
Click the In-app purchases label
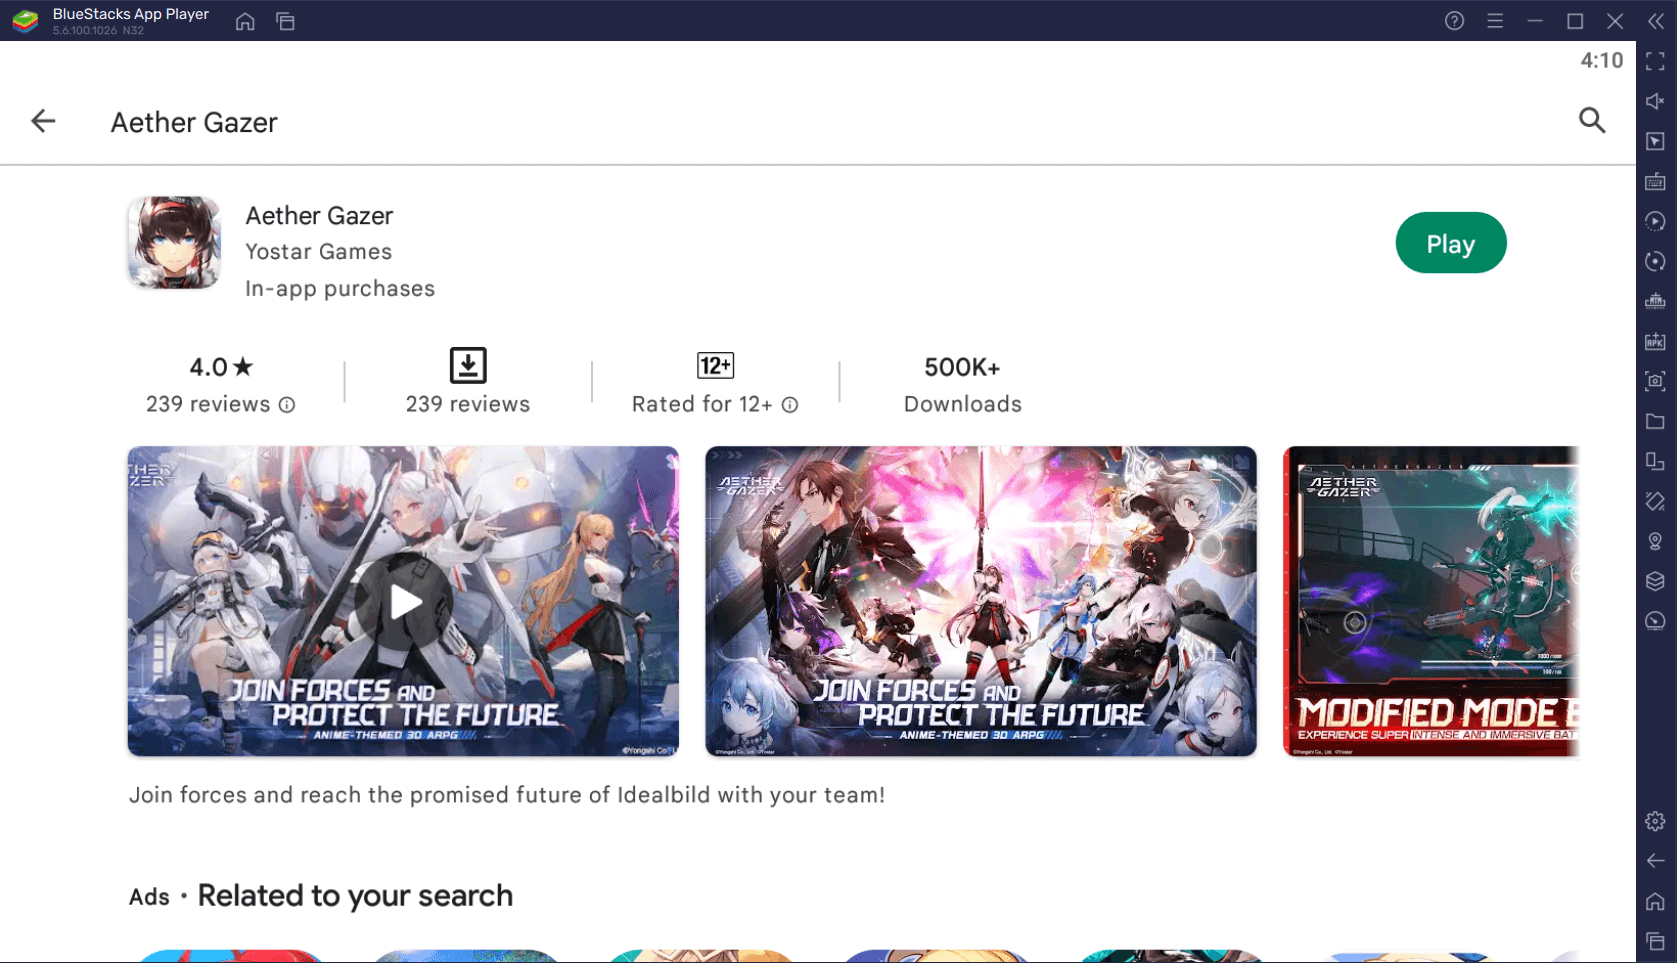[340, 289]
